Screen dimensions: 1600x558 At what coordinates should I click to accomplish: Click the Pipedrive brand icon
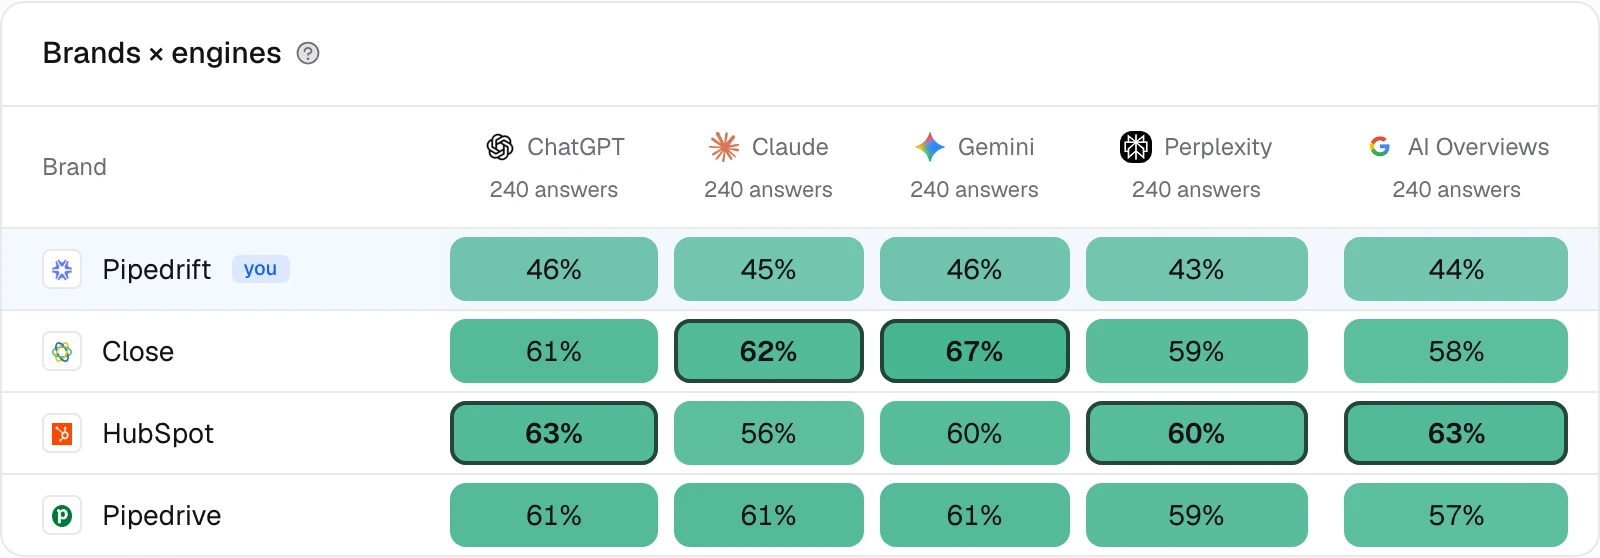(x=62, y=515)
